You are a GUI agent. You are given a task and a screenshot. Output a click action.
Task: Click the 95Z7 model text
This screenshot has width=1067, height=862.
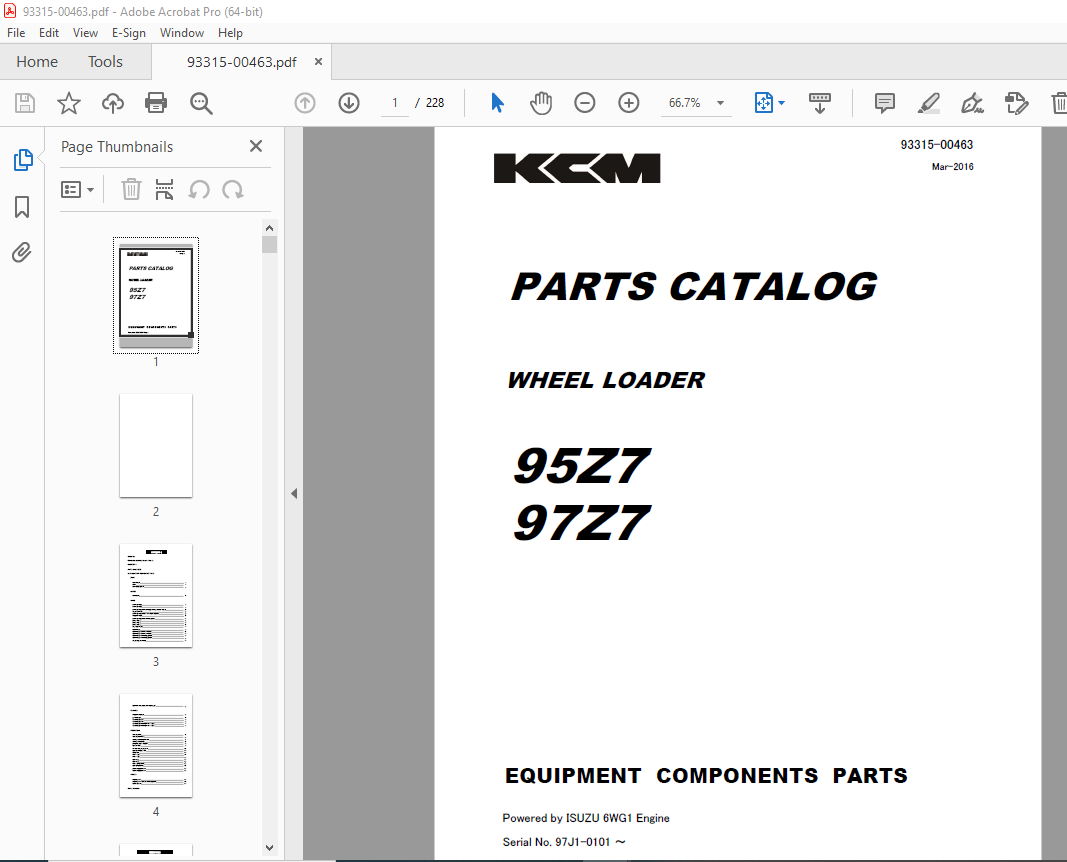click(x=582, y=466)
